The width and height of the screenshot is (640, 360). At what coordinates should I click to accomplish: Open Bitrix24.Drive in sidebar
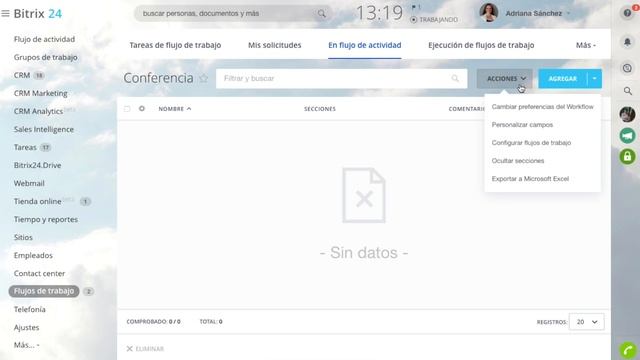37,165
